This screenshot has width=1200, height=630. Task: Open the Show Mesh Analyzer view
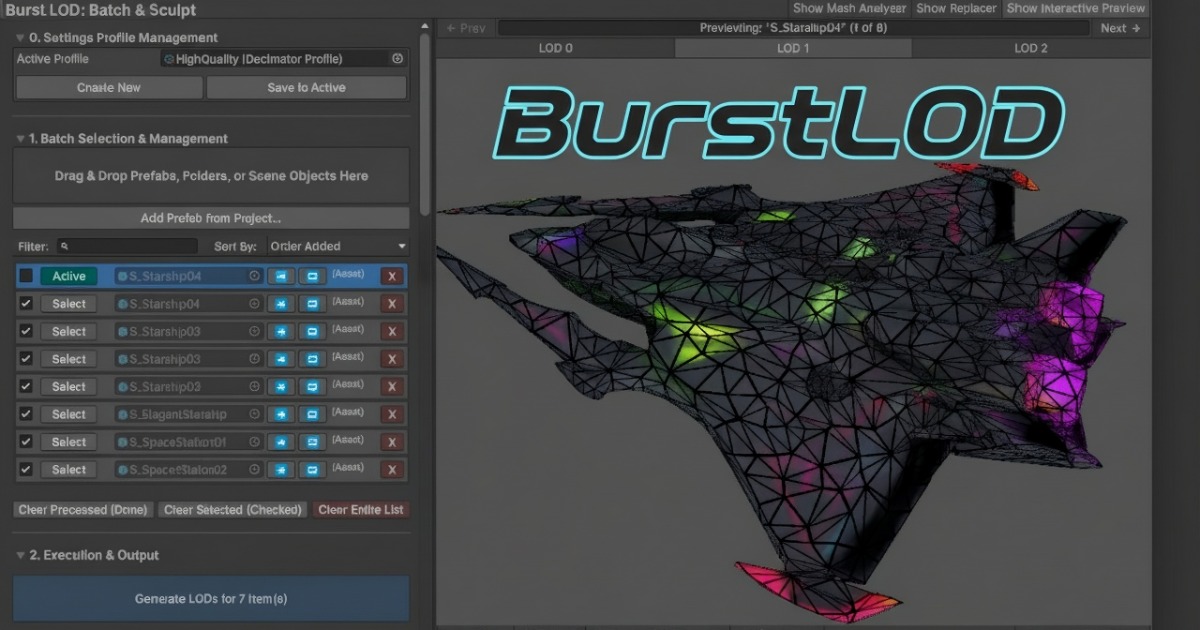[849, 8]
